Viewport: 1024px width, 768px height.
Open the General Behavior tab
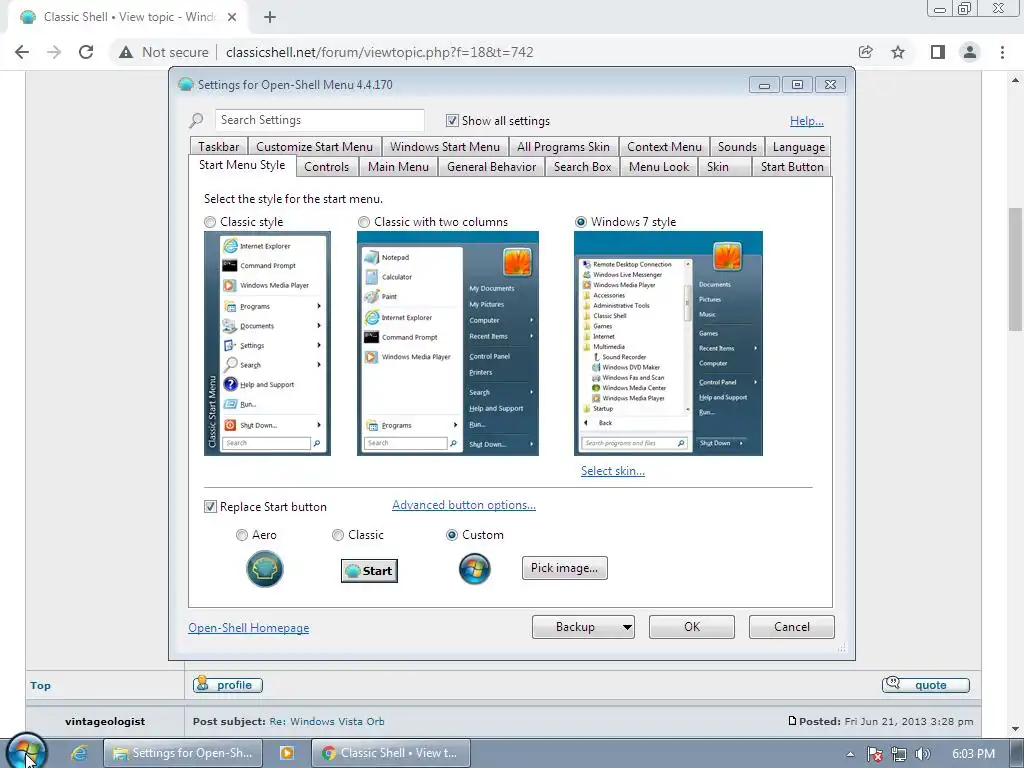point(492,167)
